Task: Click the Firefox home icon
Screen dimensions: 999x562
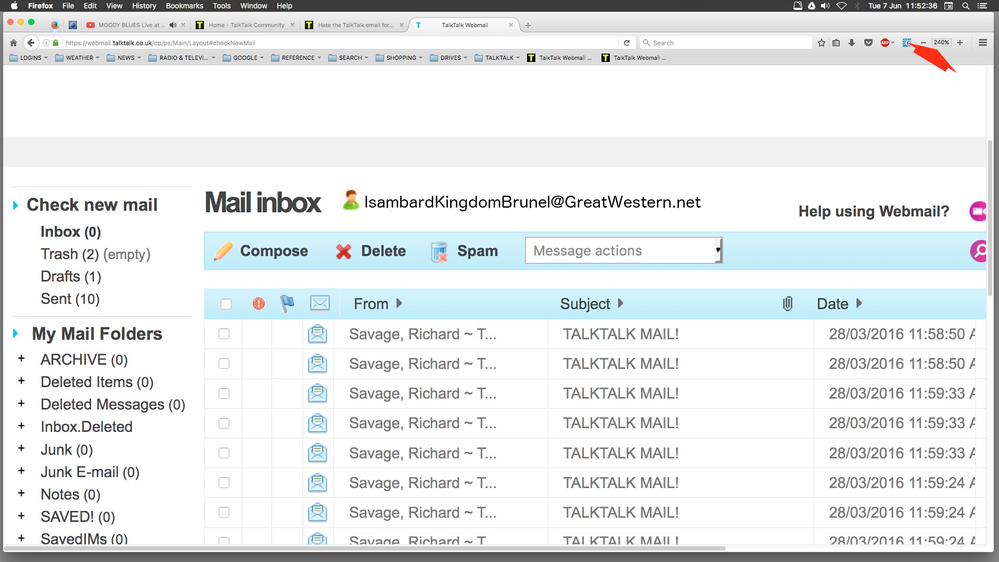Action: 13,43
